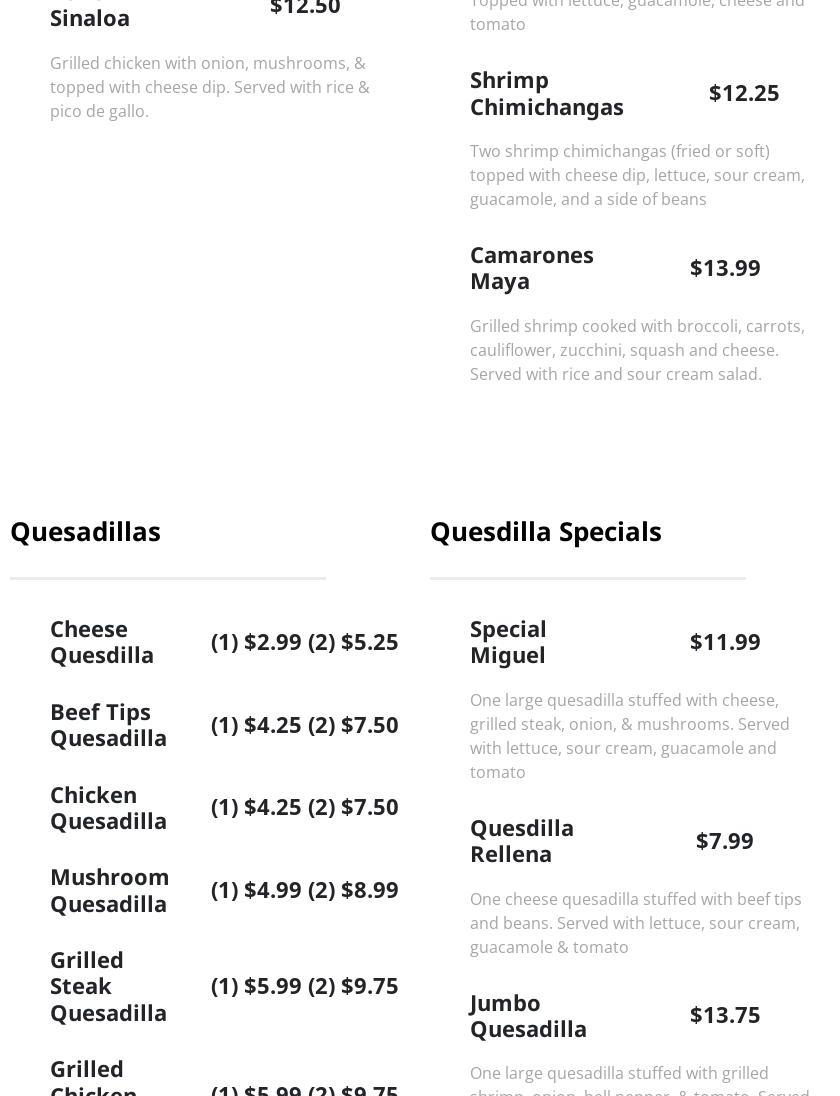
Task: Click the $12.25 Shrimp Chimichangas price
Action: coord(743,93)
